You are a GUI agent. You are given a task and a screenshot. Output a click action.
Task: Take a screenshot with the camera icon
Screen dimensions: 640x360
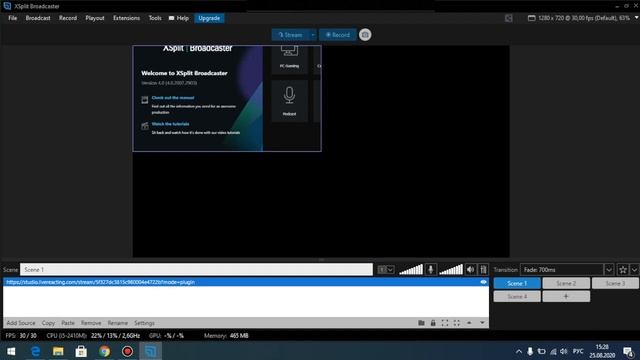365,35
